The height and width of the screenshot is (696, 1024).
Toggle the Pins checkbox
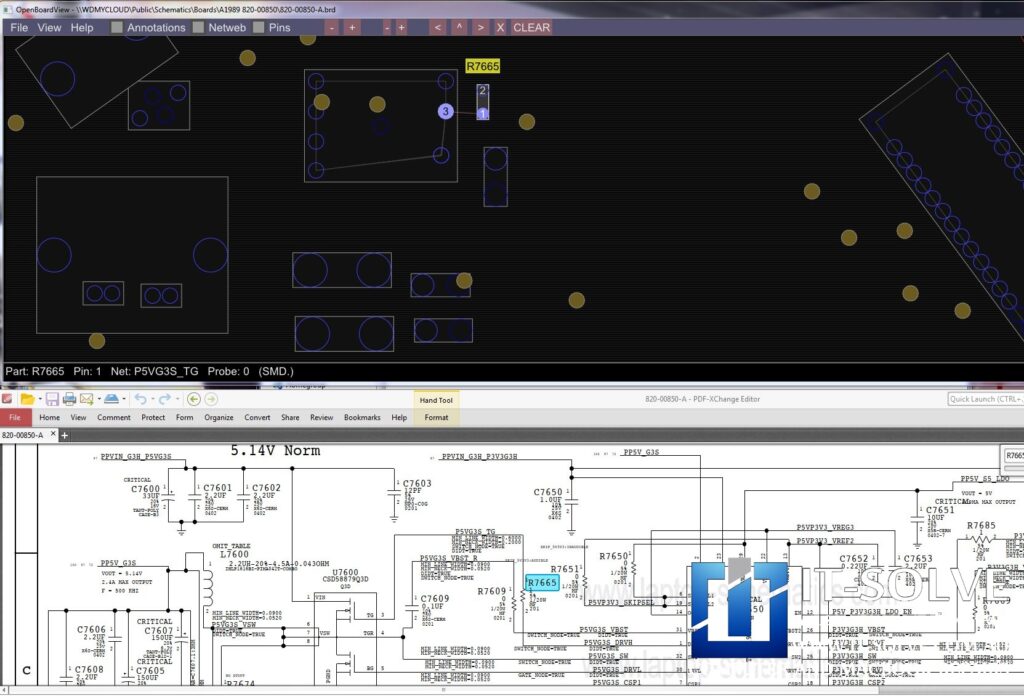[x=259, y=27]
